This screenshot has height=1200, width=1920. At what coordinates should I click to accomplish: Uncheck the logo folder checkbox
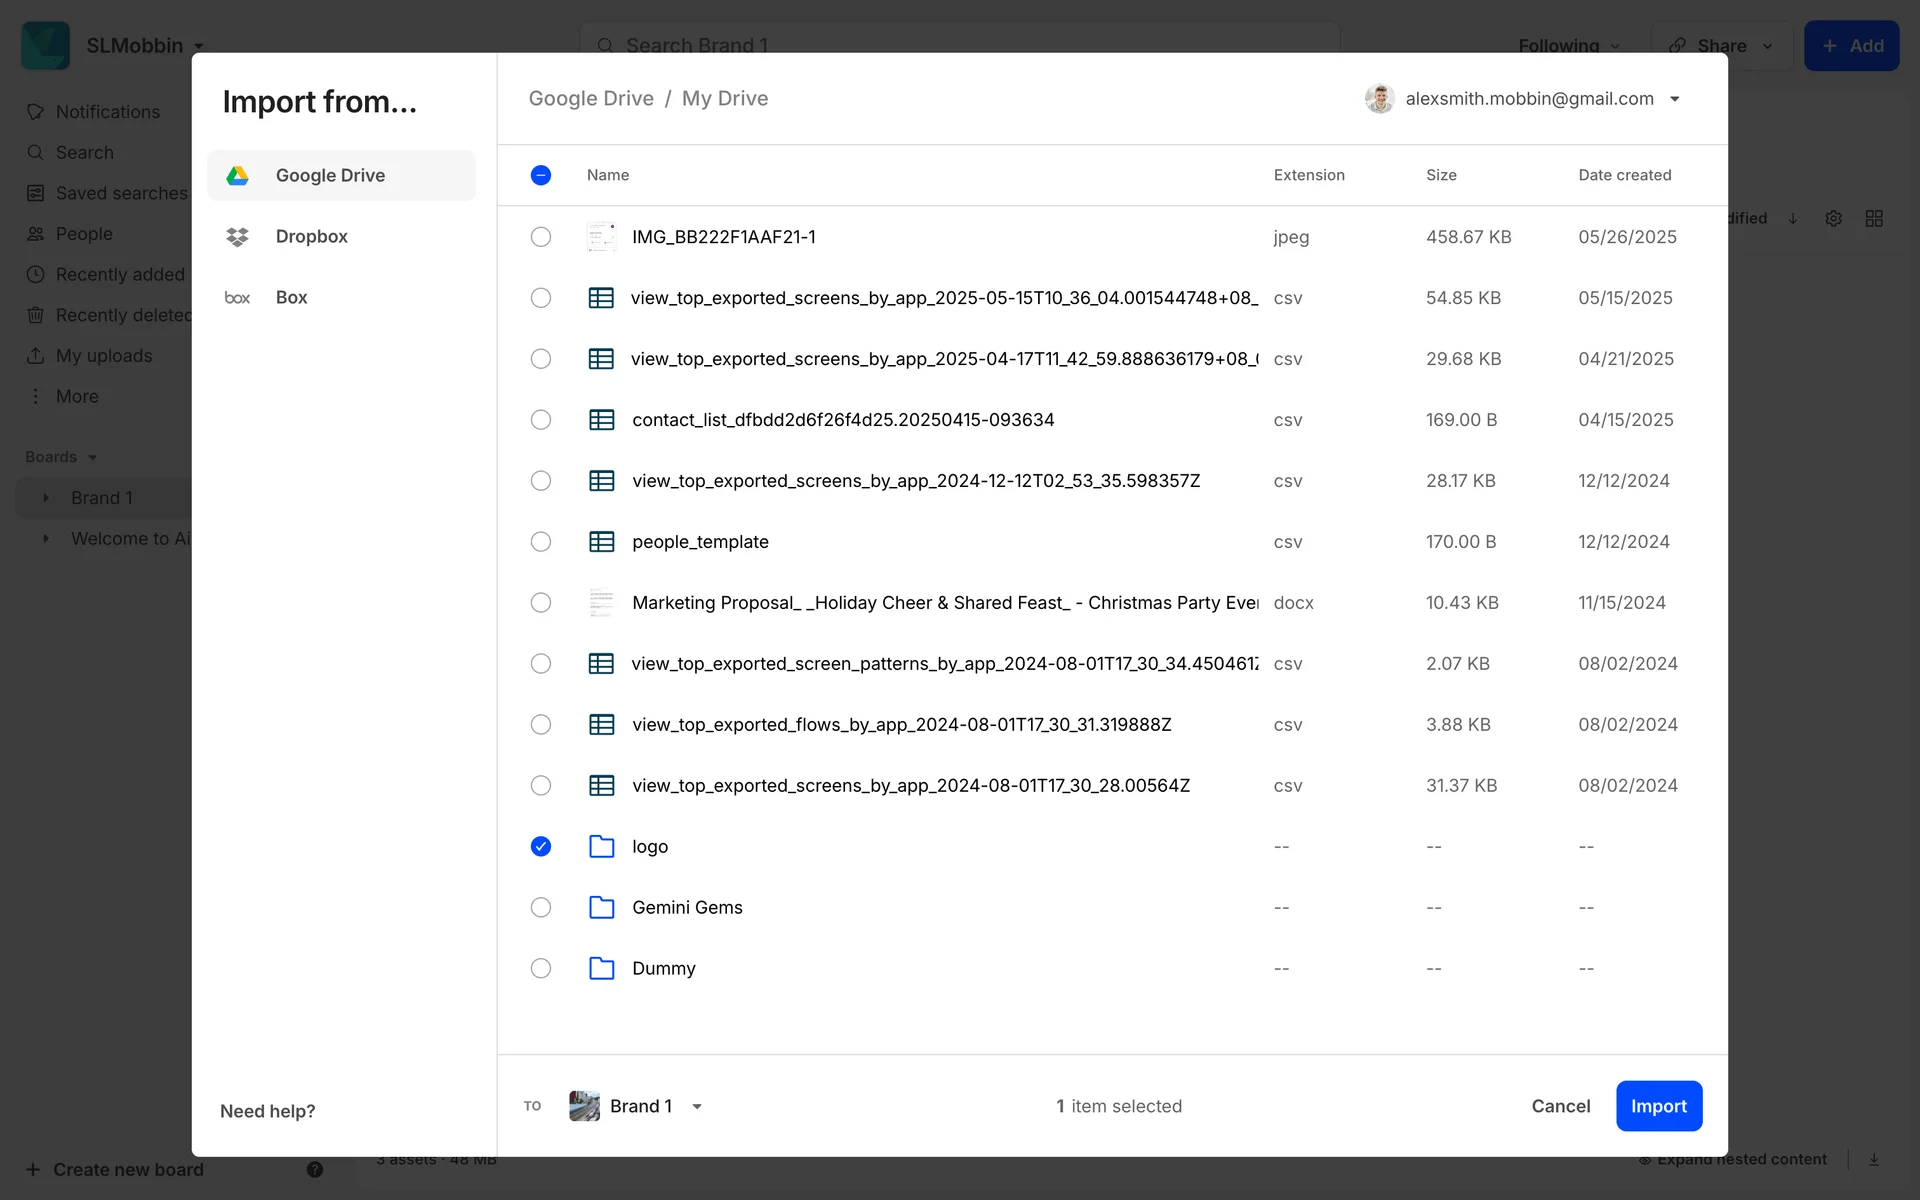(x=541, y=847)
